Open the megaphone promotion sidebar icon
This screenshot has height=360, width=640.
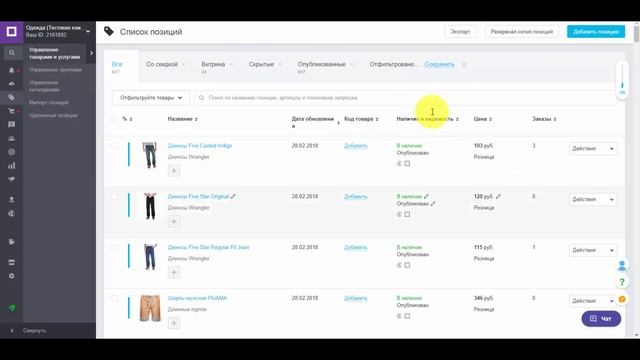tap(11, 179)
